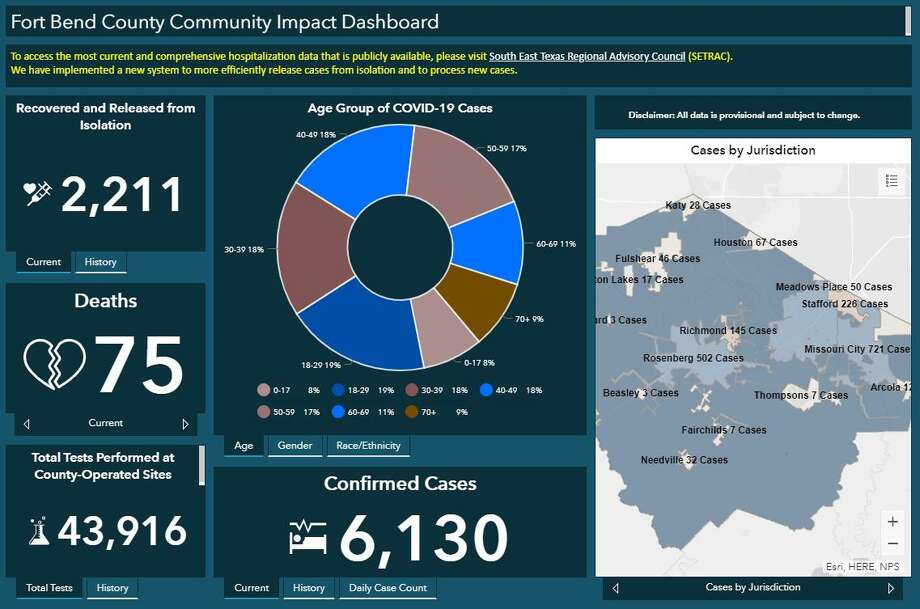
Task: Go to next Deaths panel view
Action: (185, 423)
